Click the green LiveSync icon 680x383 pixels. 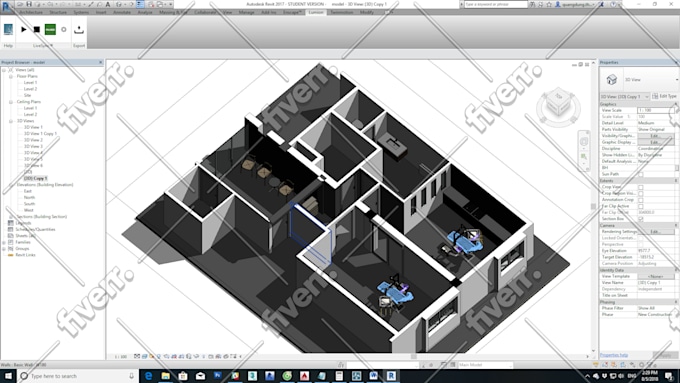[x=50, y=29]
